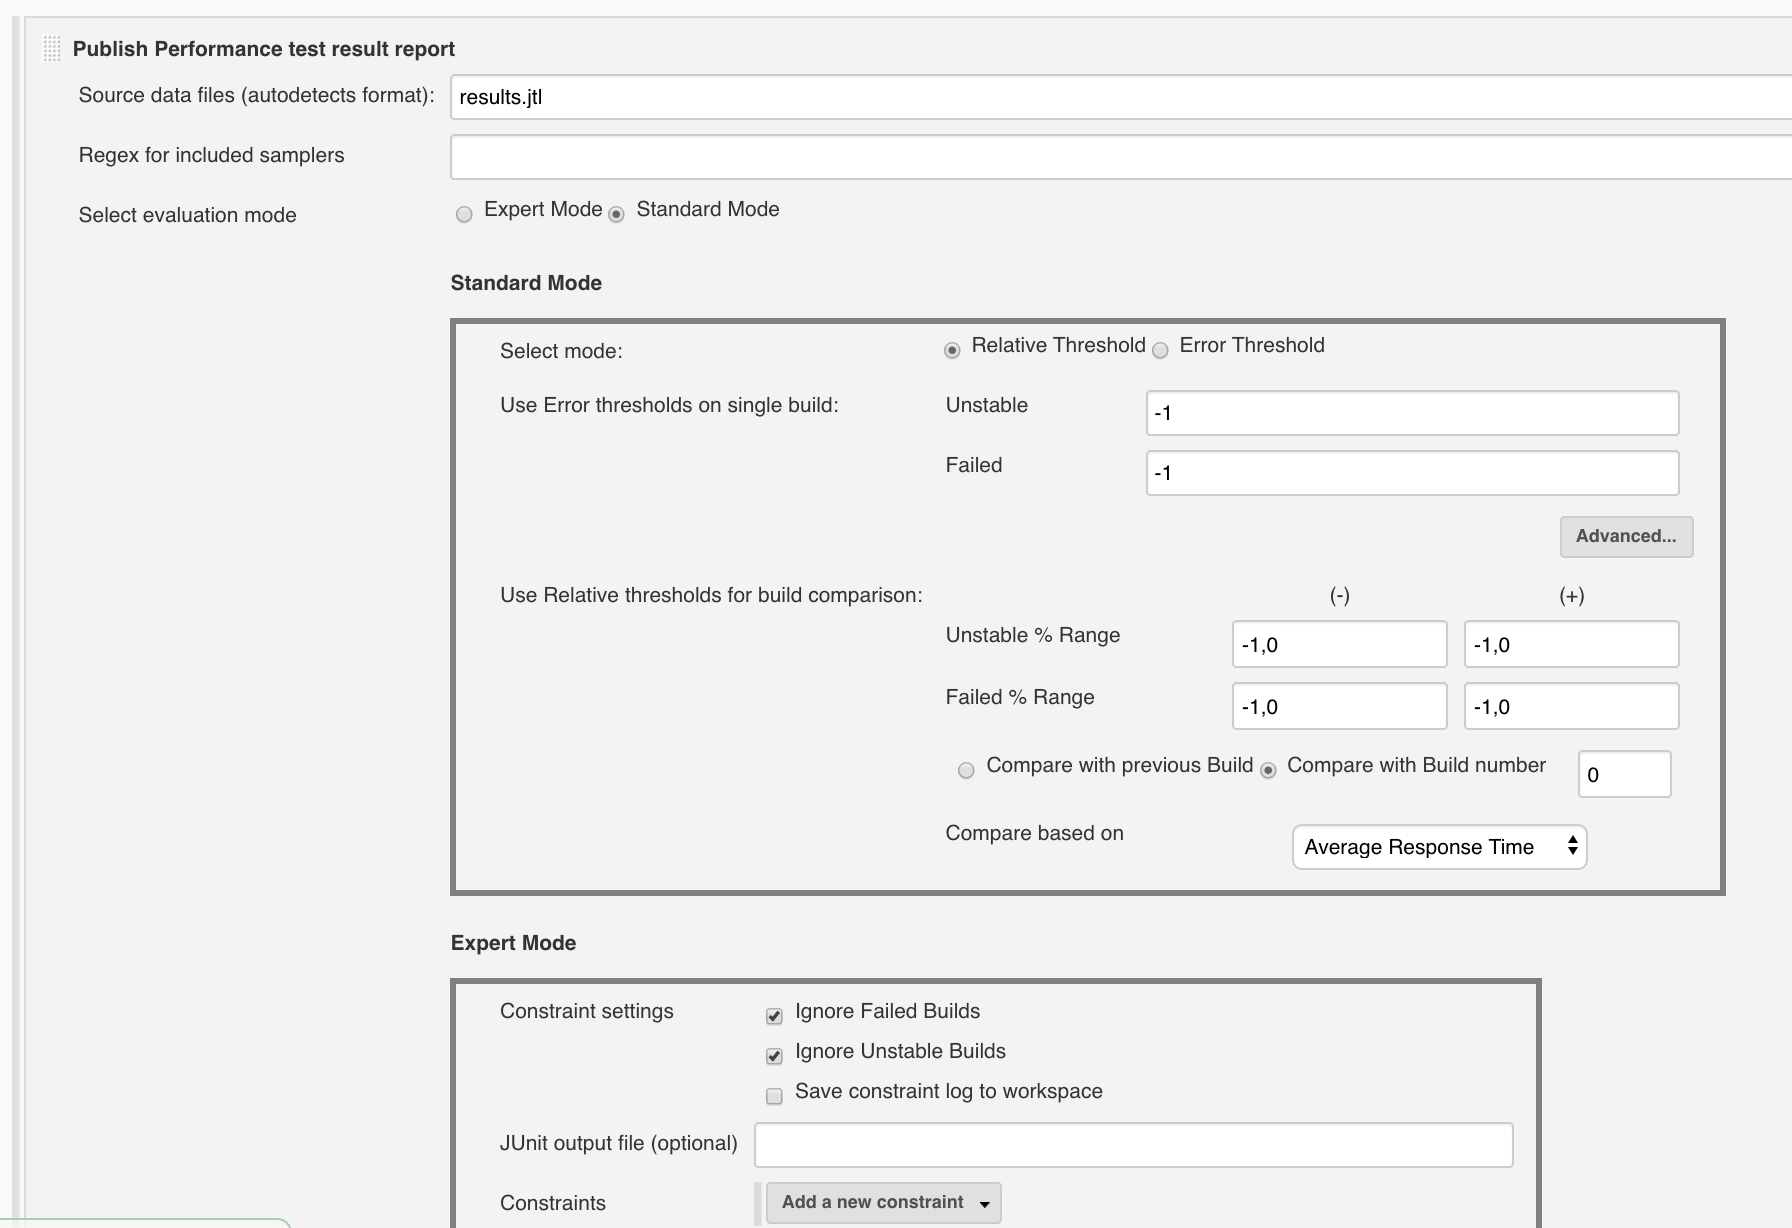Click the Regex for included samplers field
Image resolution: width=1792 pixels, height=1228 pixels.
tap(1121, 157)
